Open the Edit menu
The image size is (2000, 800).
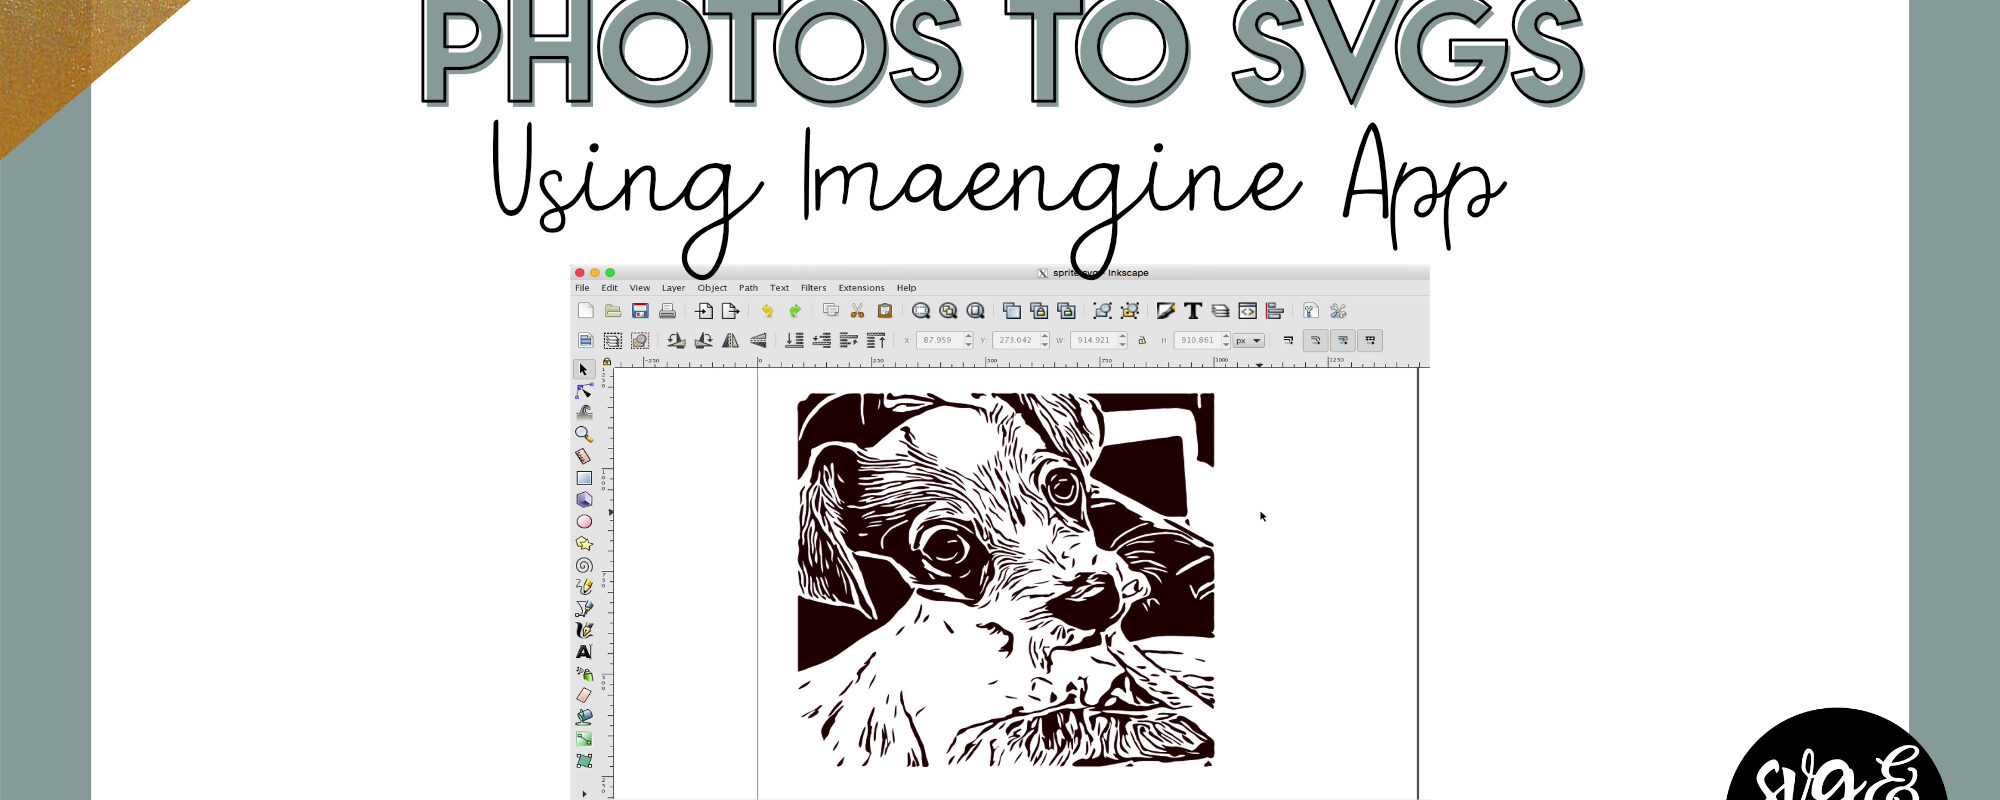tap(609, 288)
